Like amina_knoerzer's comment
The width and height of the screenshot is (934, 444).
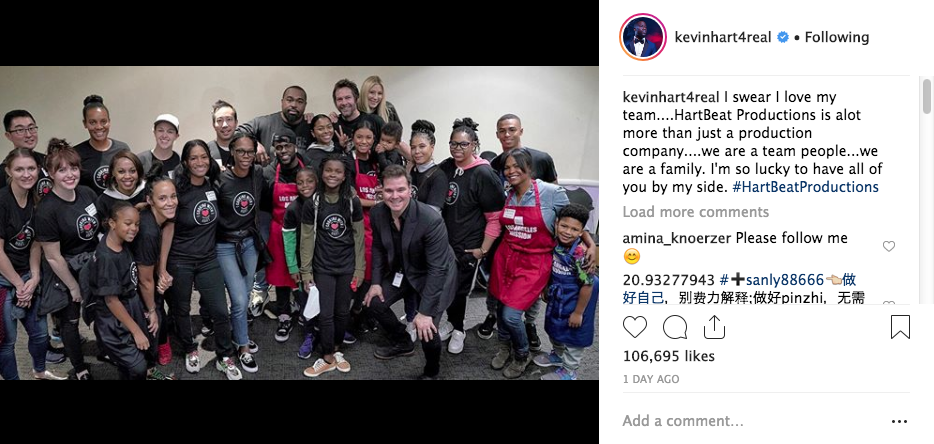pyautogui.click(x=888, y=246)
